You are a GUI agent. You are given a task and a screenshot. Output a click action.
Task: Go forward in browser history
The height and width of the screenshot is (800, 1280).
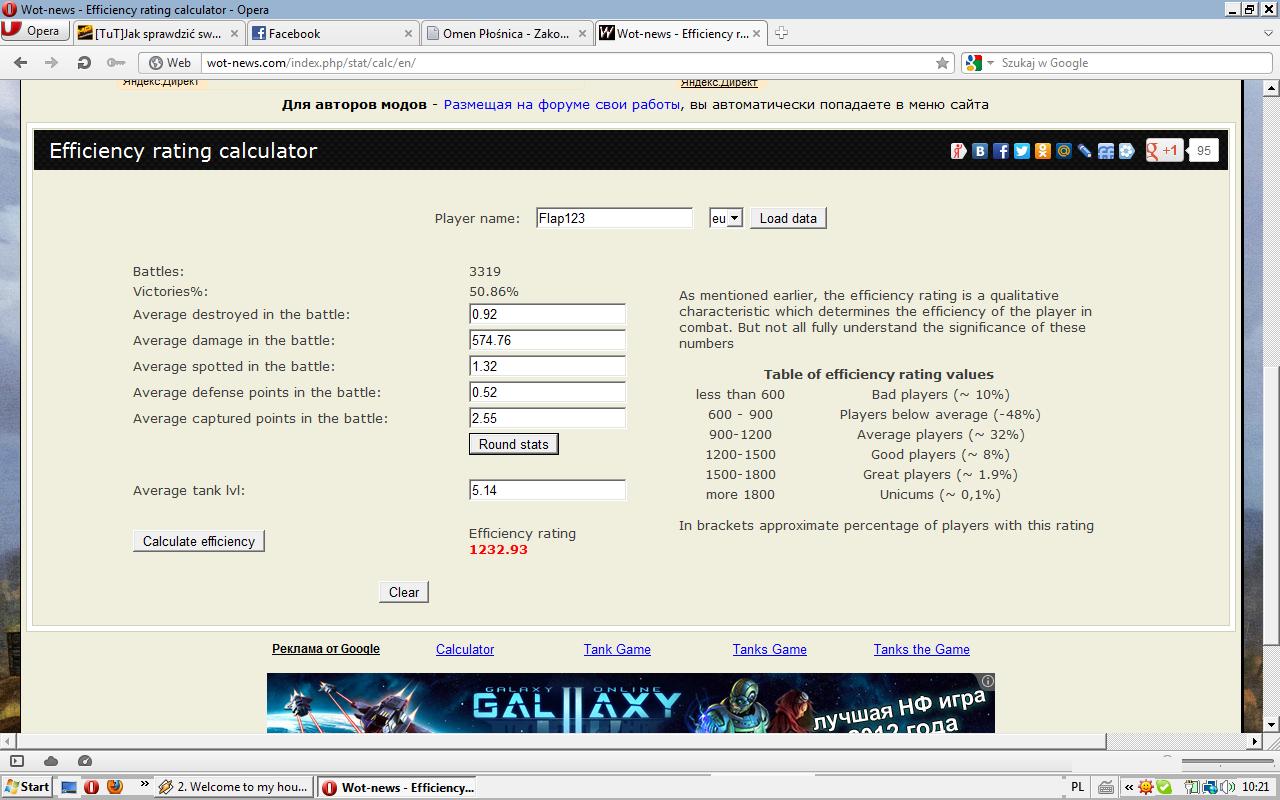[52, 62]
